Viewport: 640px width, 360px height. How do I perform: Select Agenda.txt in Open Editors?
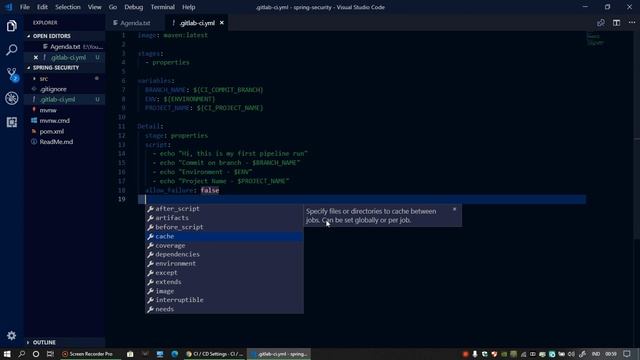point(64,47)
